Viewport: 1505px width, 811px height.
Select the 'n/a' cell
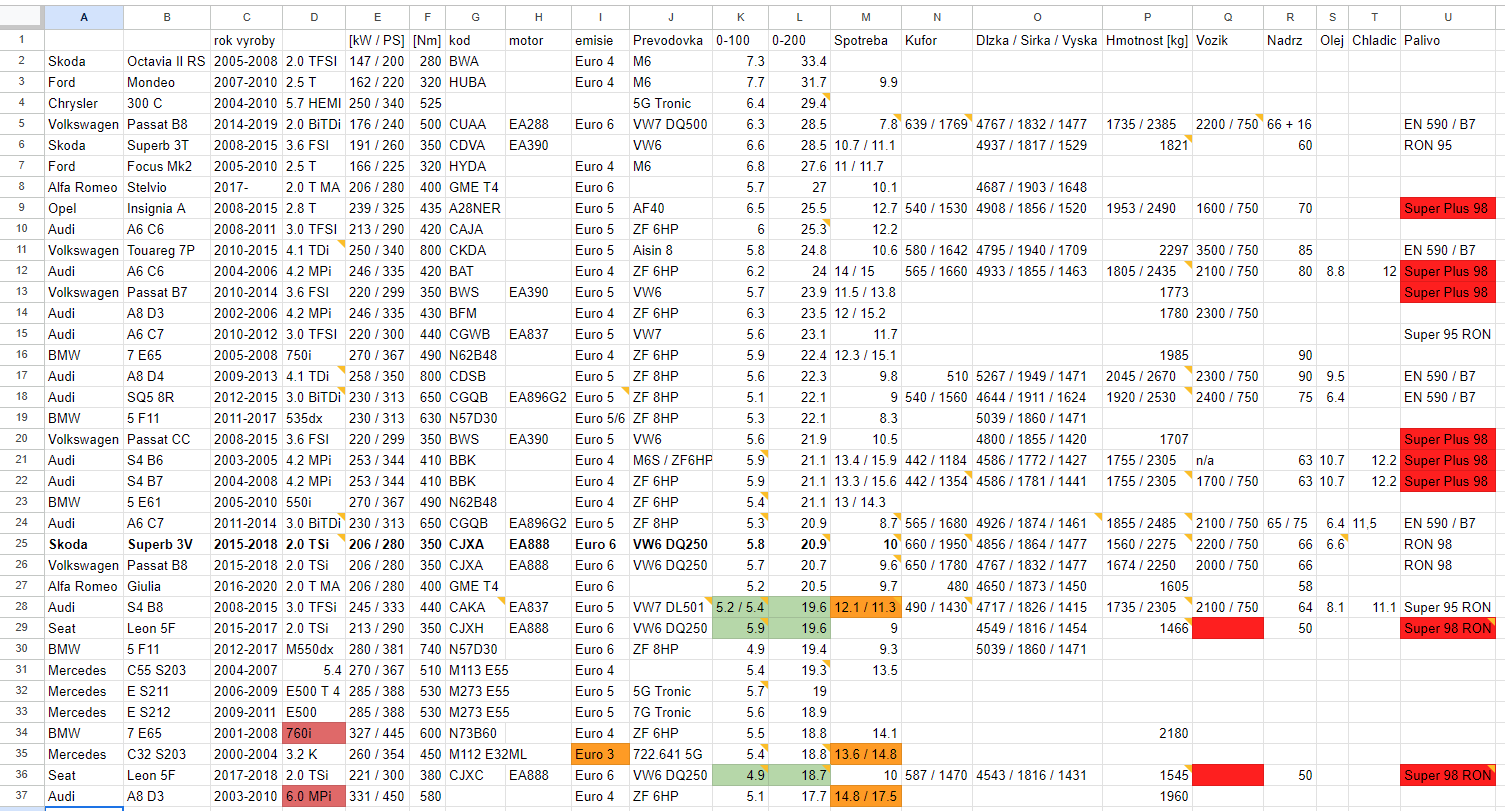pyautogui.click(x=1228, y=460)
